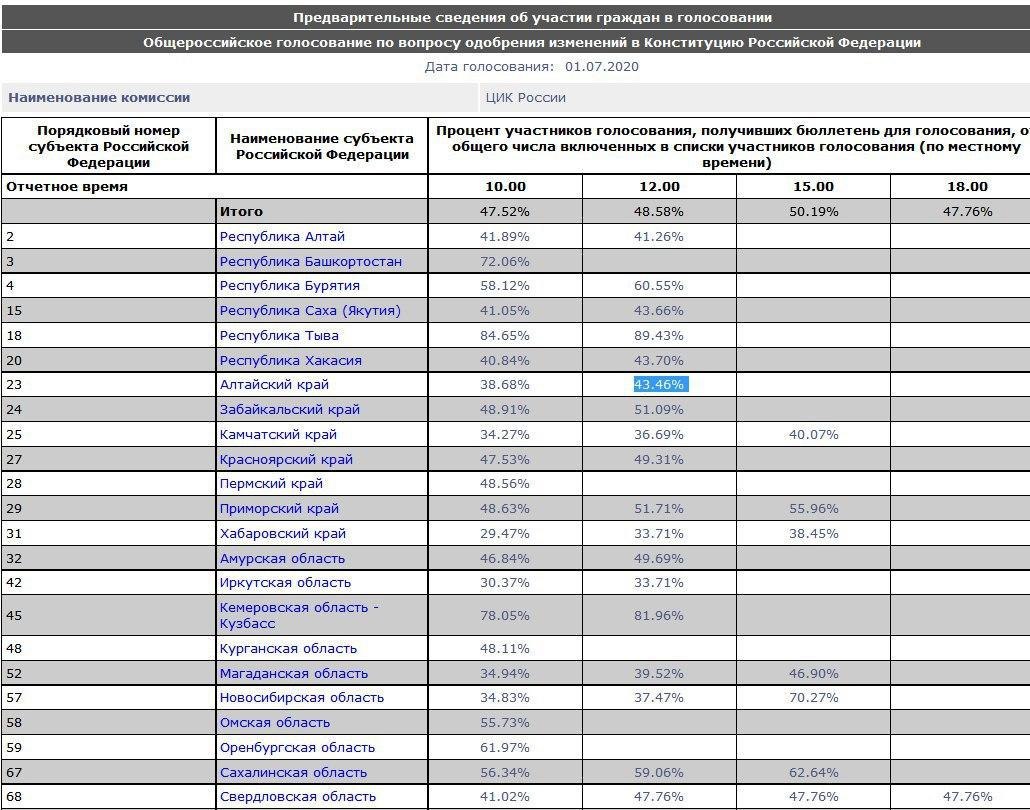Open the Новосибирская область link
Viewport: 1030px width, 810px height.
point(302,698)
